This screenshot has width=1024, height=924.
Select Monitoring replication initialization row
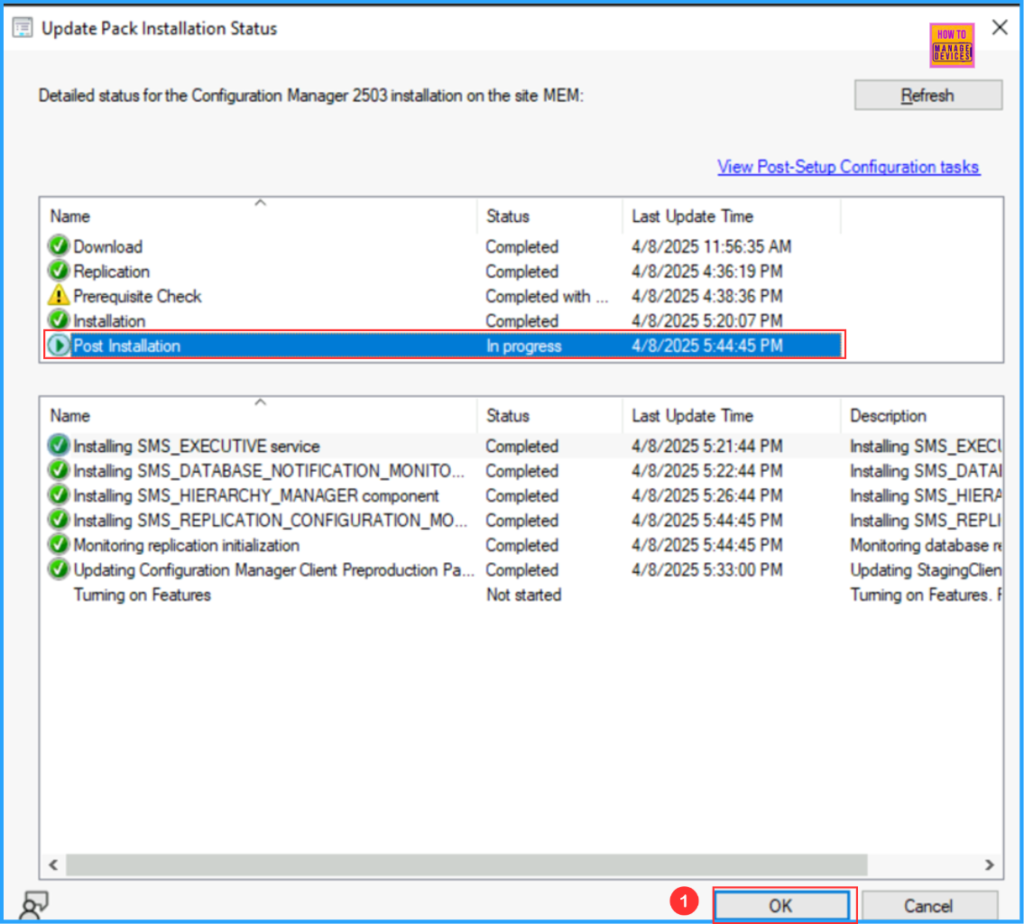point(524,545)
